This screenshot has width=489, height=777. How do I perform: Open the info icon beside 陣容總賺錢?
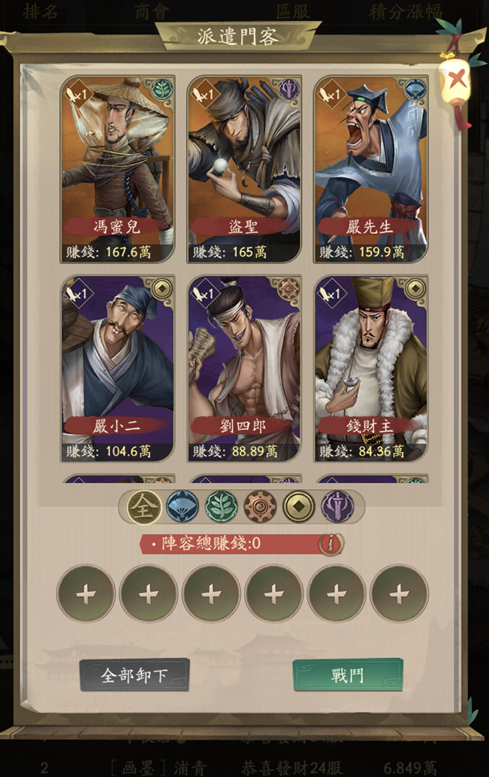pos(330,544)
